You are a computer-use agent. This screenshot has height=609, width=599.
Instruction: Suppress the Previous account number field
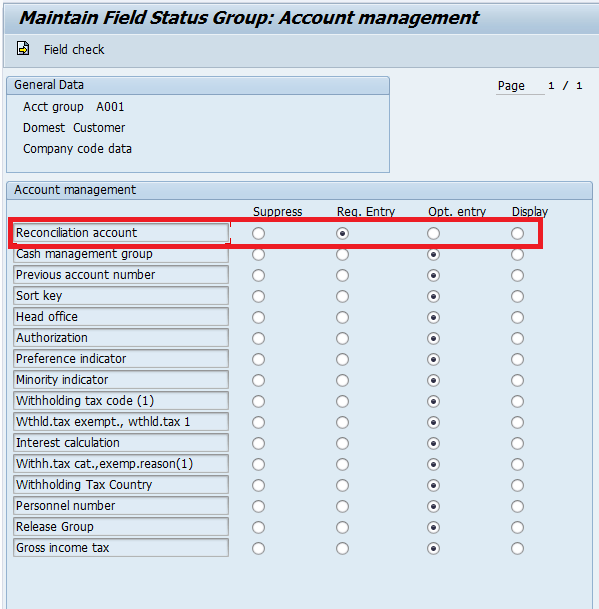pyautogui.click(x=258, y=275)
